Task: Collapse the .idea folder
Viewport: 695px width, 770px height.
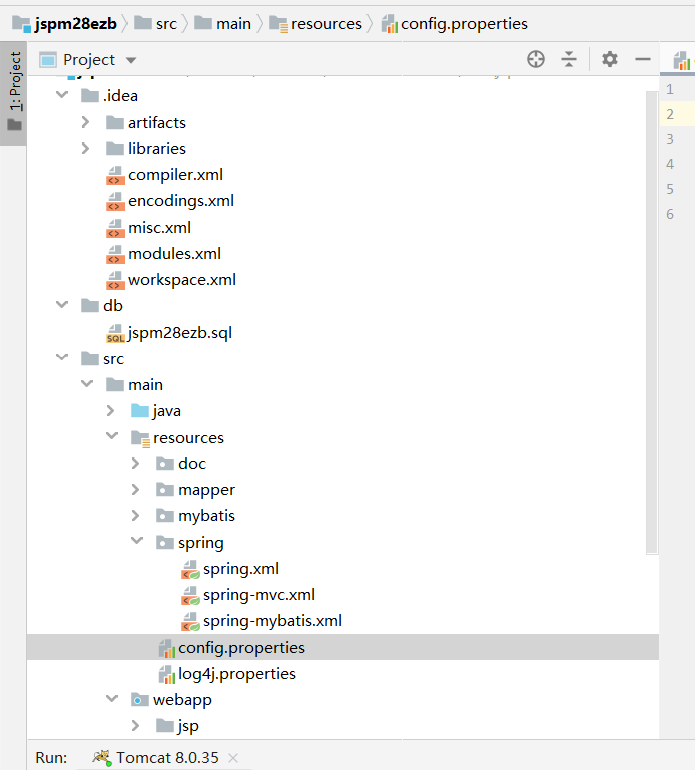Action: (x=63, y=96)
